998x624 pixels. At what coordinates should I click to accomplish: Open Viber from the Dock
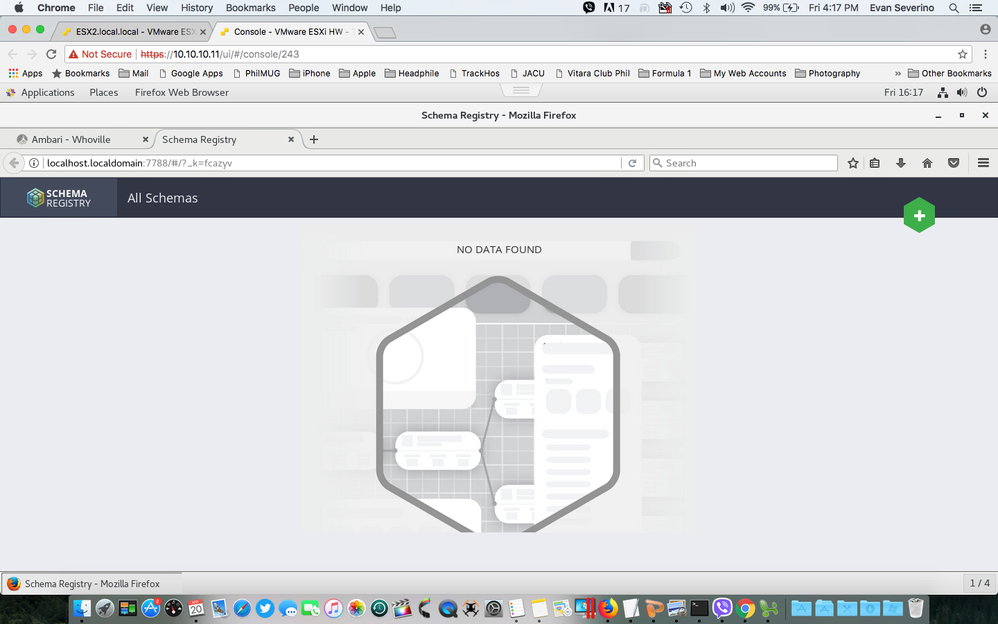(722, 608)
